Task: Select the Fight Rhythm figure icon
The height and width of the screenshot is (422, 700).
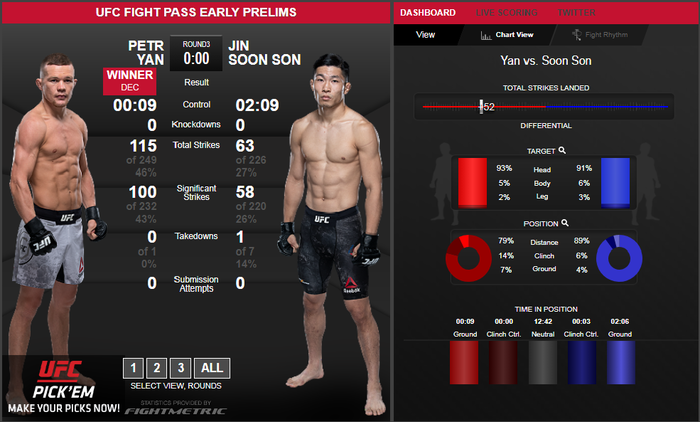Action: coord(577,34)
